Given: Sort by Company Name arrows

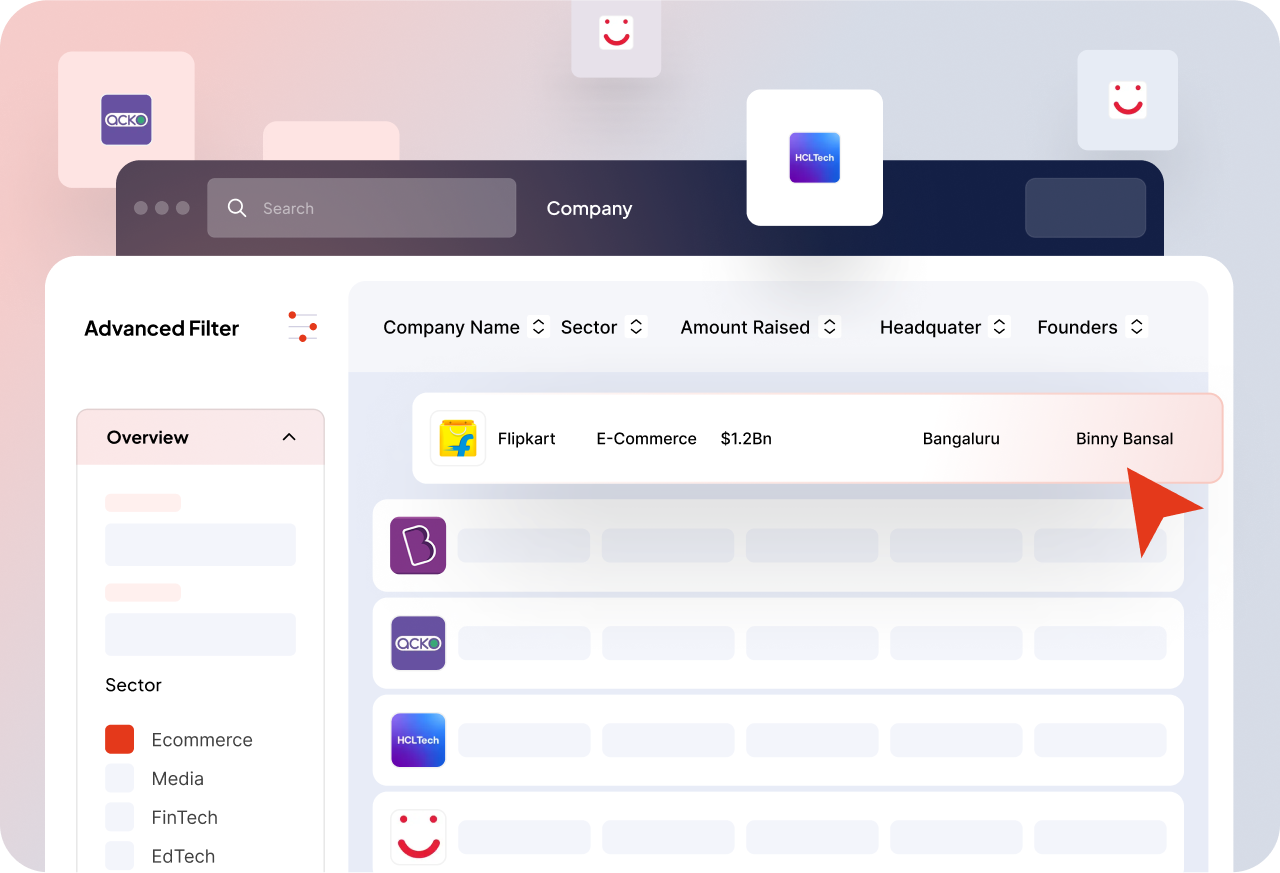Looking at the screenshot, I should coord(538,327).
